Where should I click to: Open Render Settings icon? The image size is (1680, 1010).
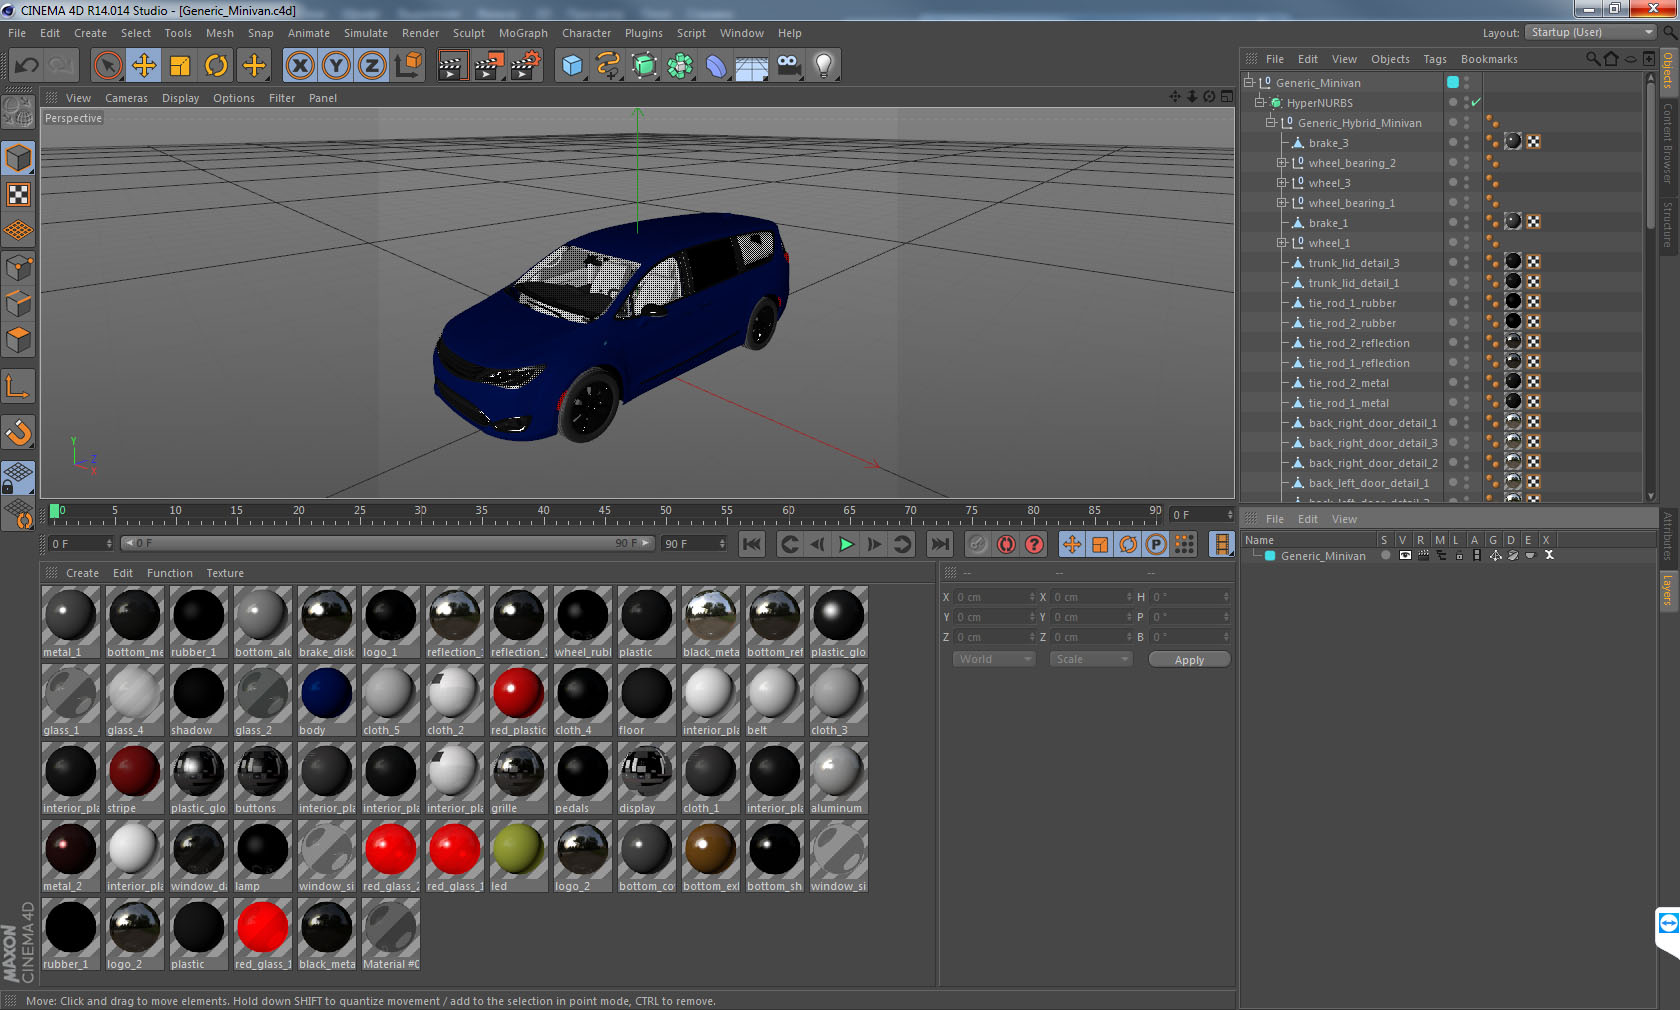tap(525, 66)
